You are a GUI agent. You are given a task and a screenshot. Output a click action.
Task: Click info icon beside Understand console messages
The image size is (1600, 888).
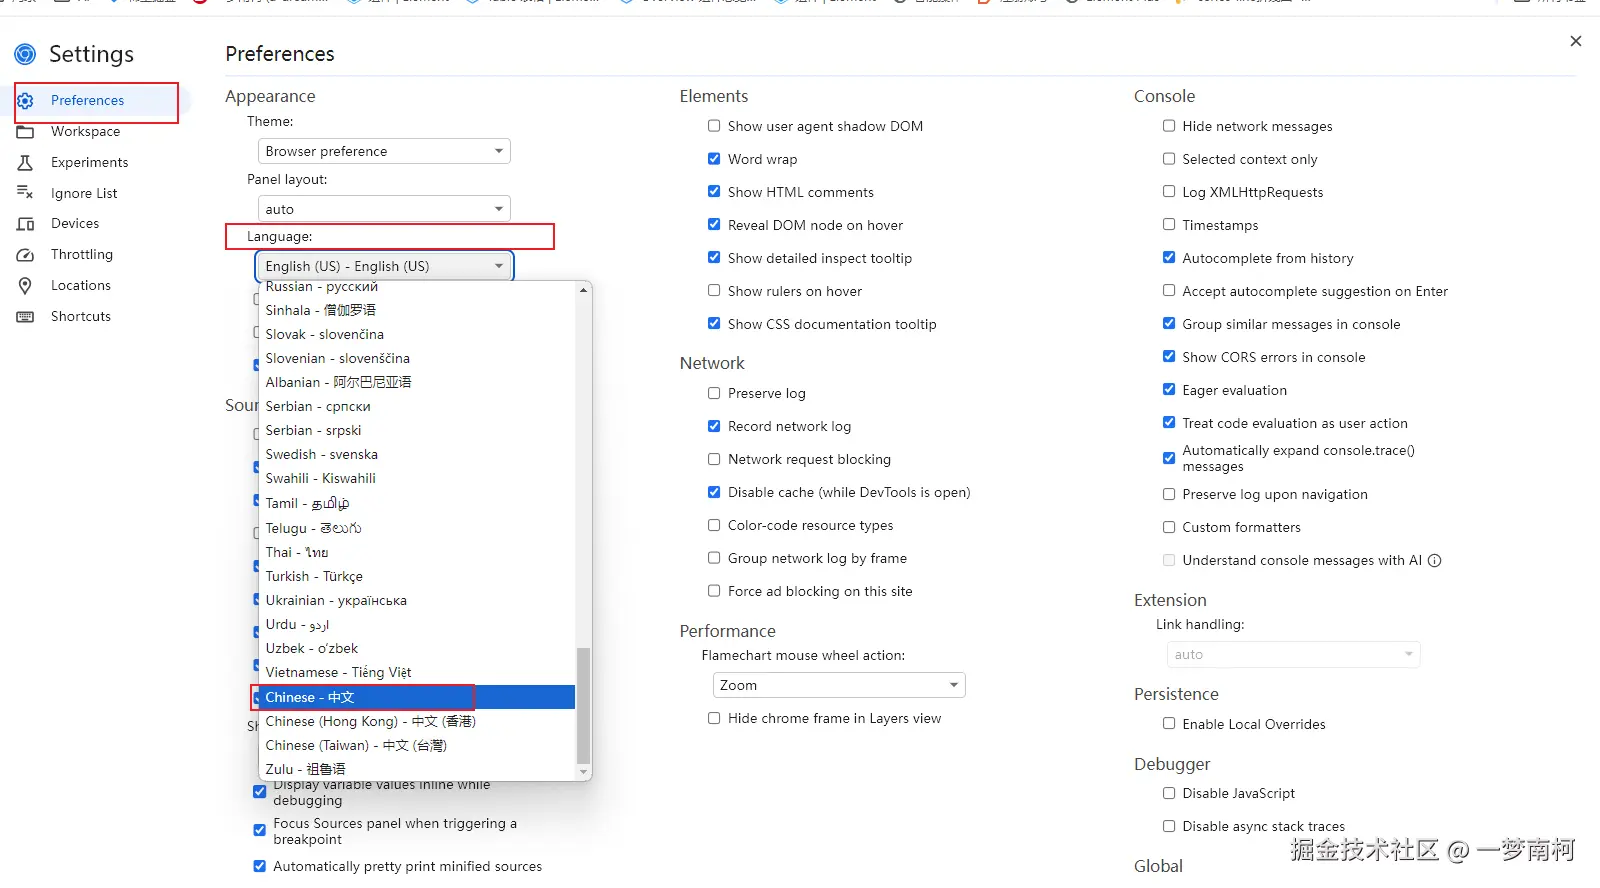(1435, 561)
